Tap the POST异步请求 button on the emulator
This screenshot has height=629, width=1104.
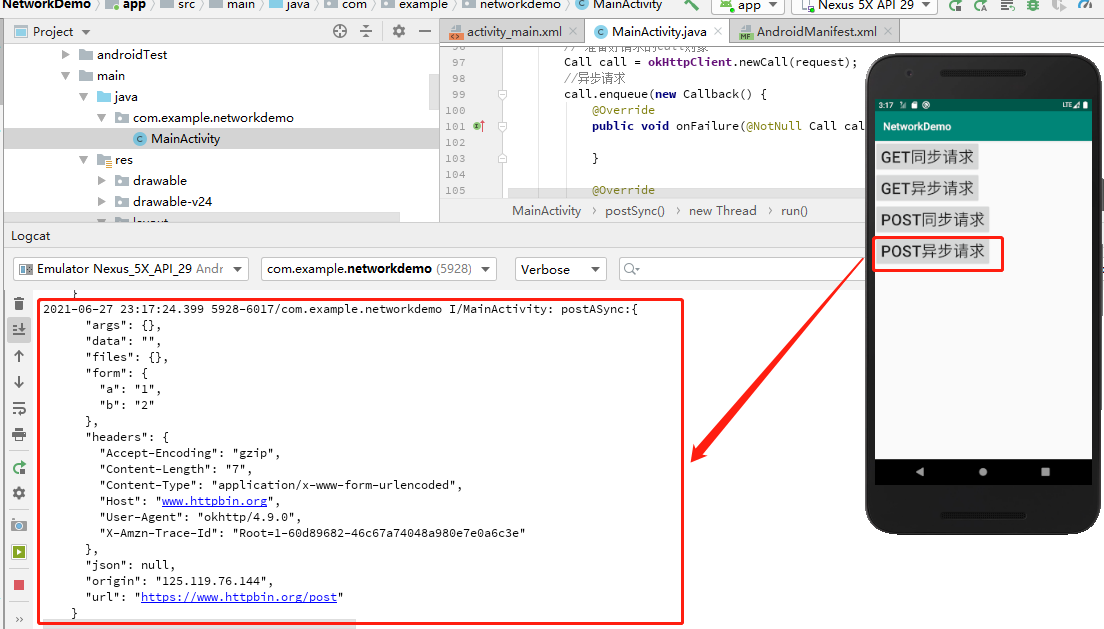click(x=932, y=251)
